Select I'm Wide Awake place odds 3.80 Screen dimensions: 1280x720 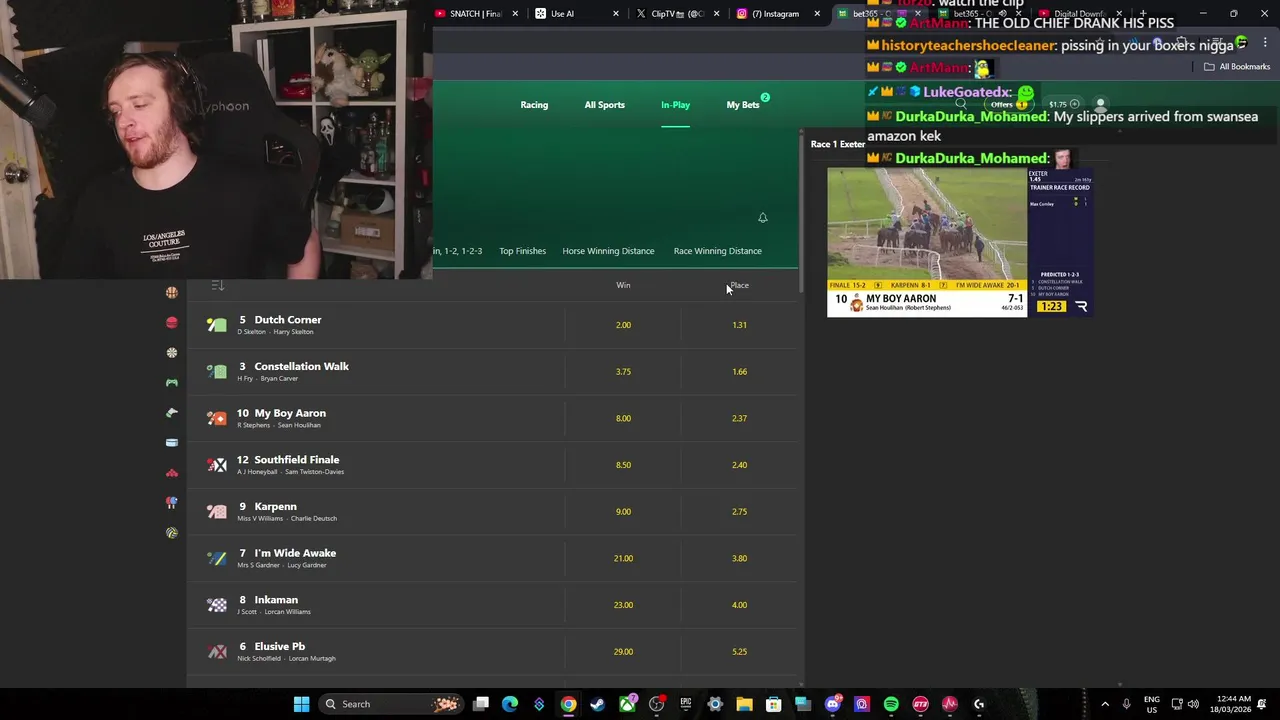coord(739,558)
